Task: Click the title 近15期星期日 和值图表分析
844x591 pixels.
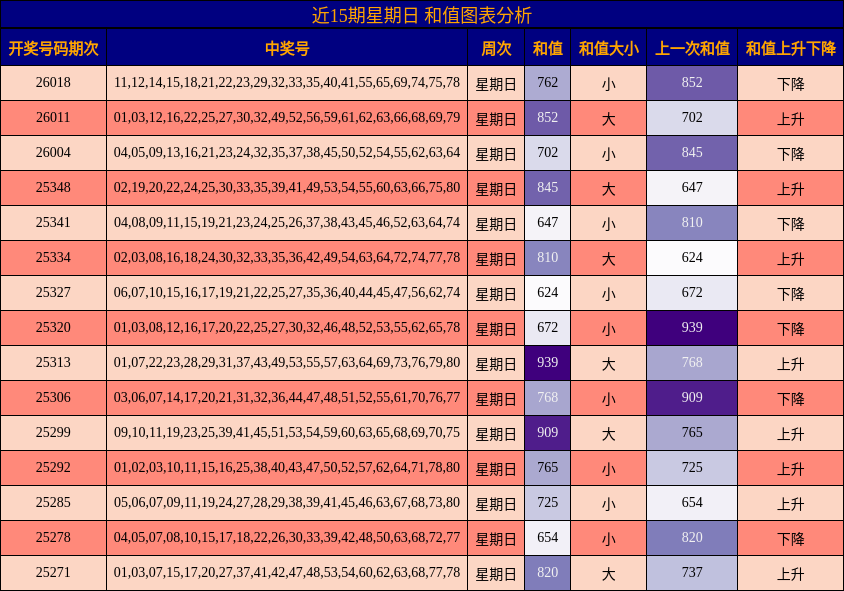Action: 422,15
